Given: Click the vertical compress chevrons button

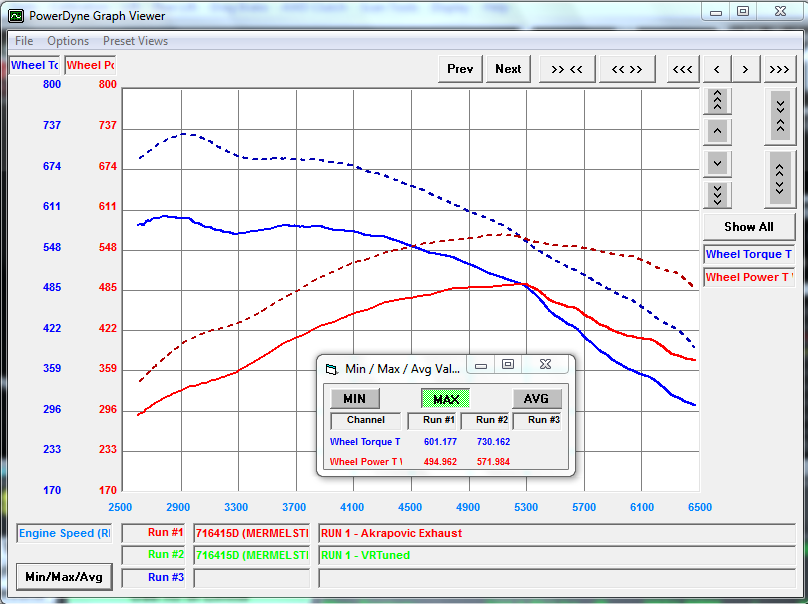Looking at the screenshot, I should pos(780,116).
